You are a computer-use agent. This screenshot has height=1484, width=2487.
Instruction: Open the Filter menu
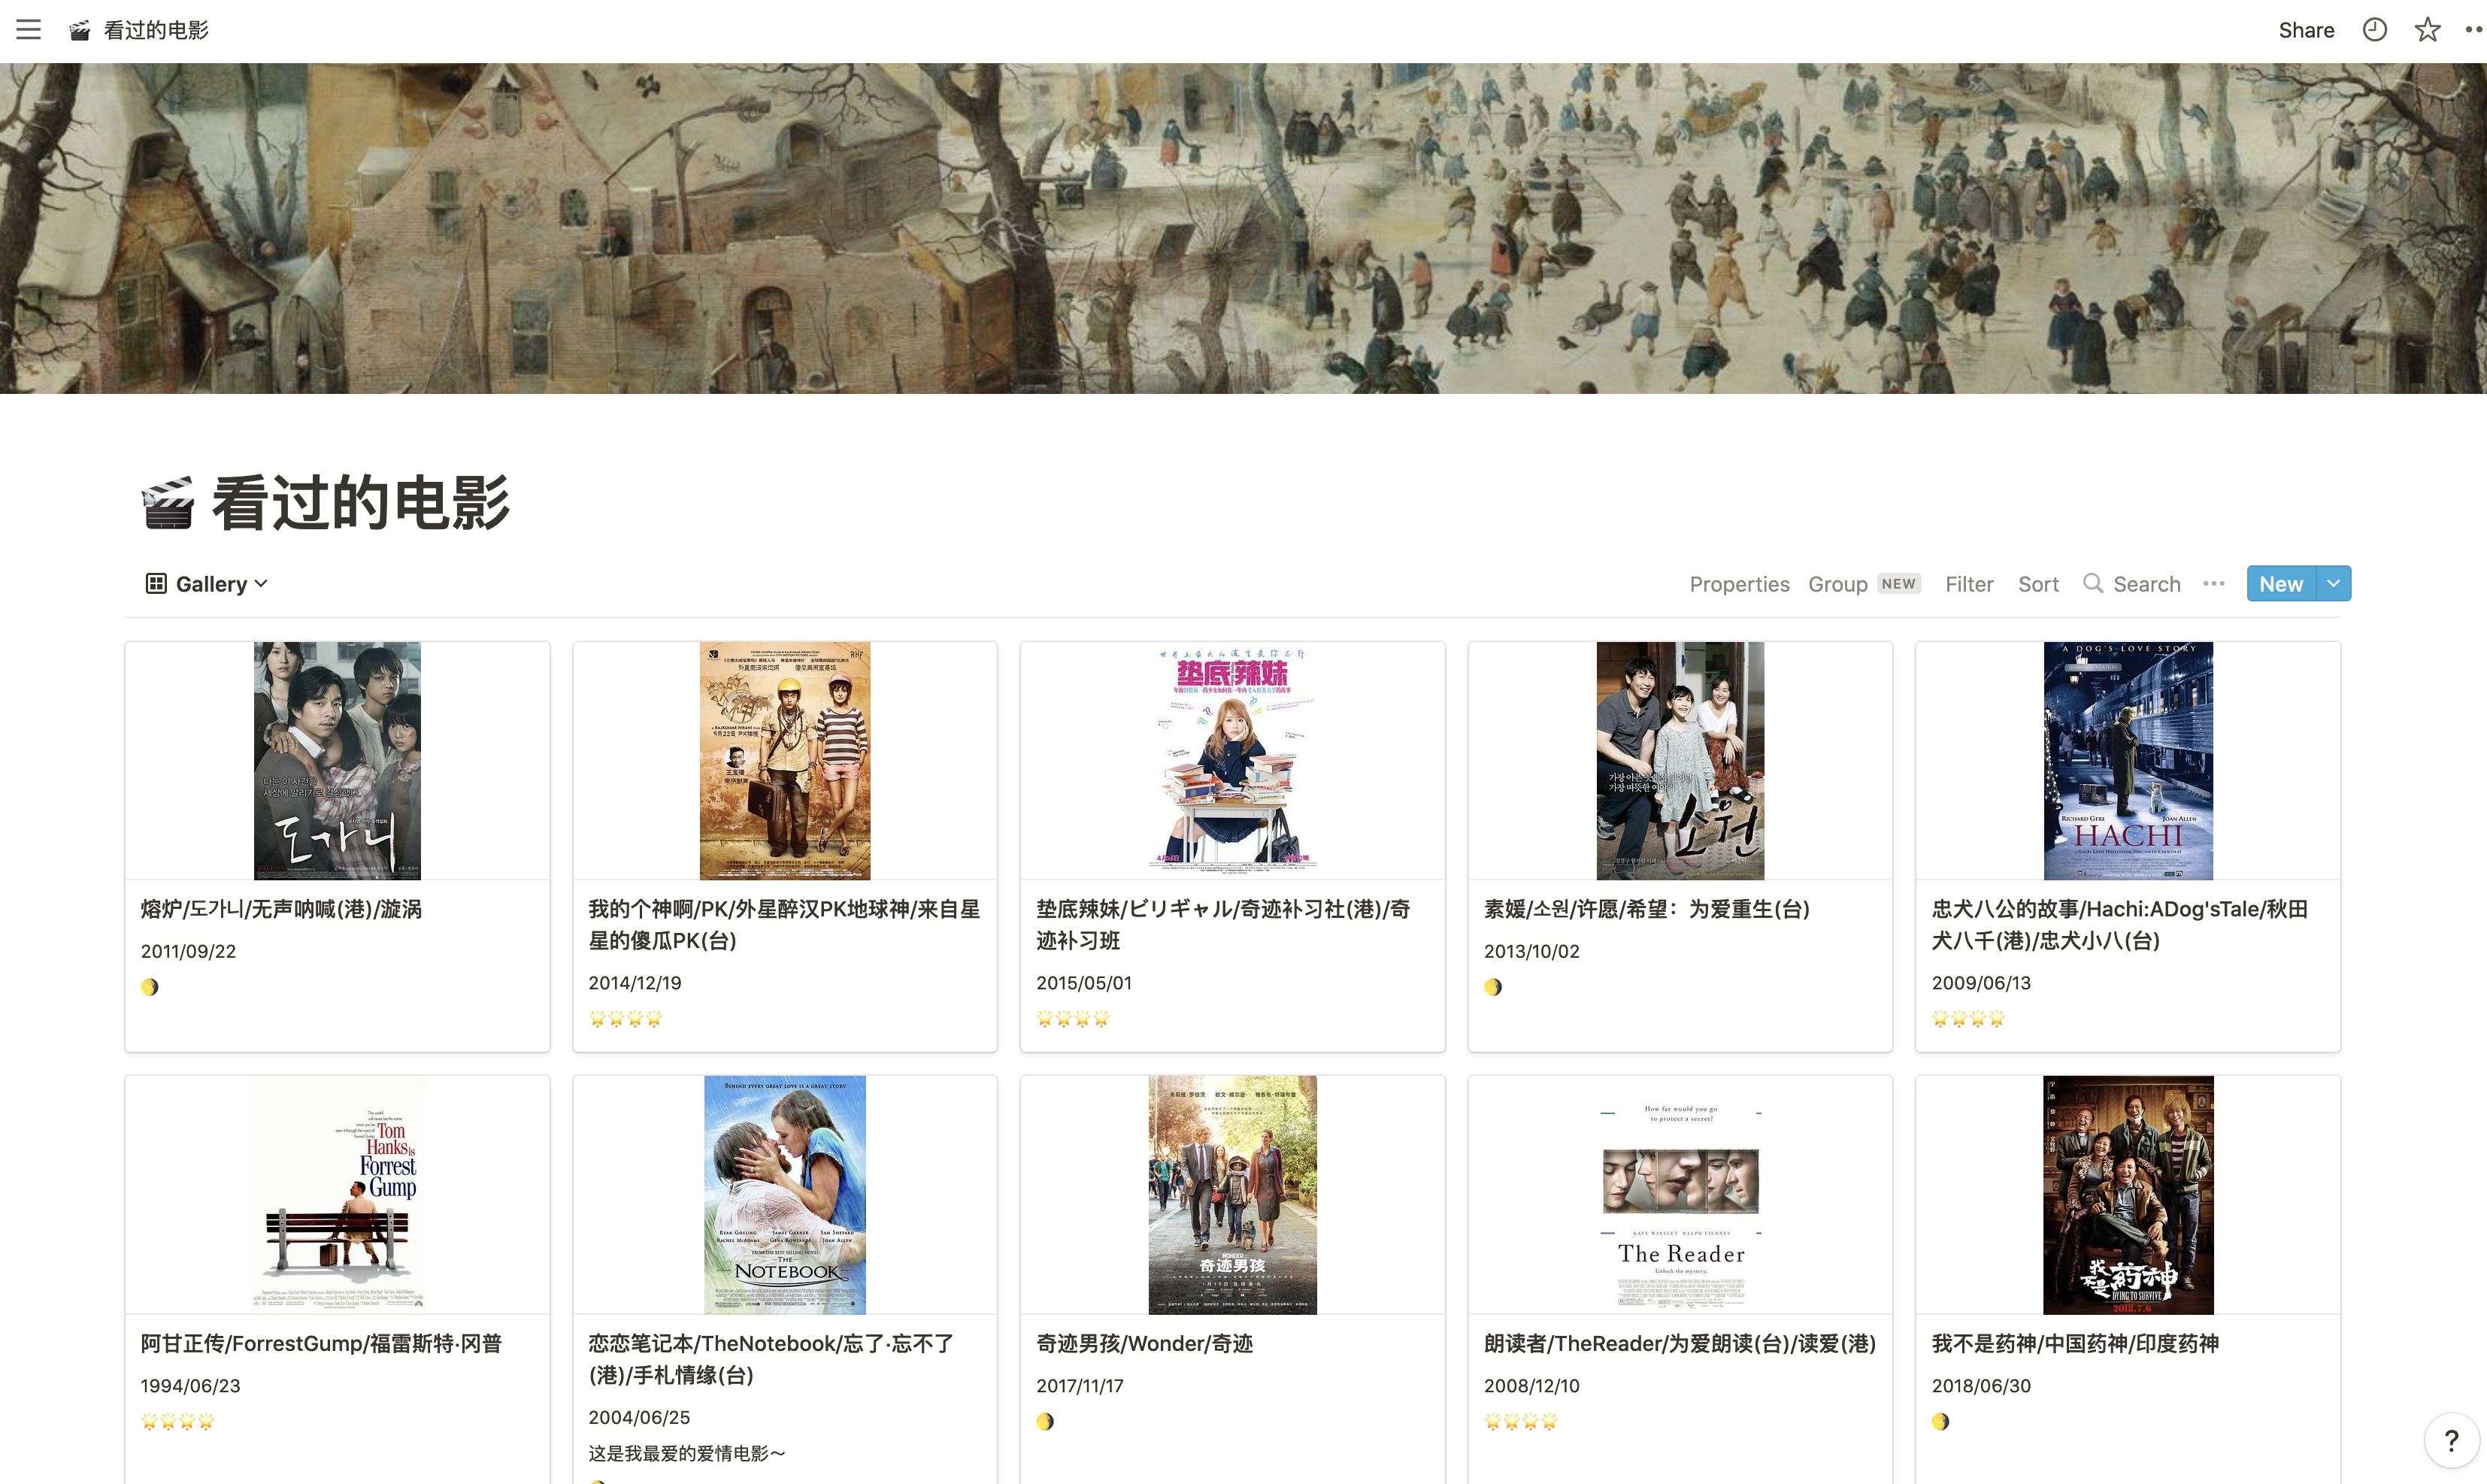click(x=1968, y=584)
